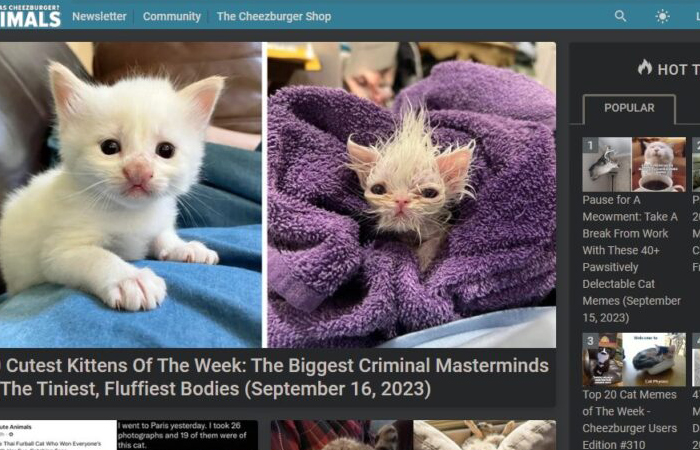The height and width of the screenshot is (450, 700).
Task: Click the white kitten on blue blanket photo
Action: (x=131, y=195)
